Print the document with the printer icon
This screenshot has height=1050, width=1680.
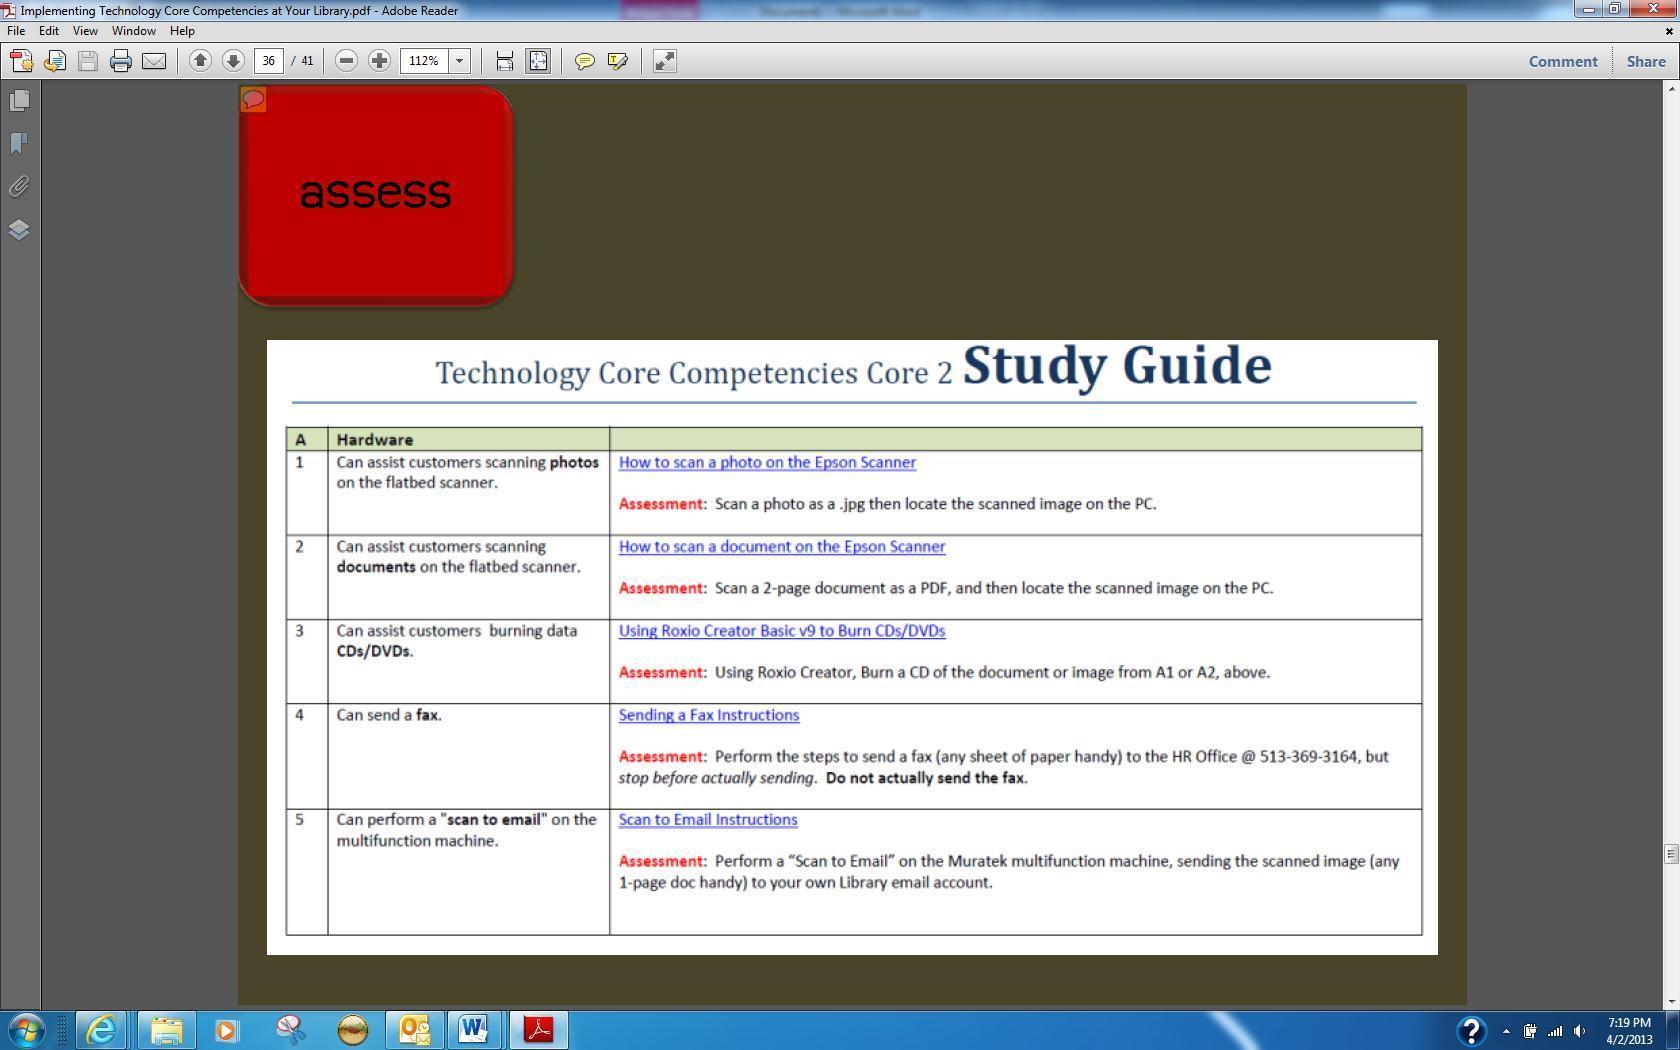pyautogui.click(x=121, y=61)
